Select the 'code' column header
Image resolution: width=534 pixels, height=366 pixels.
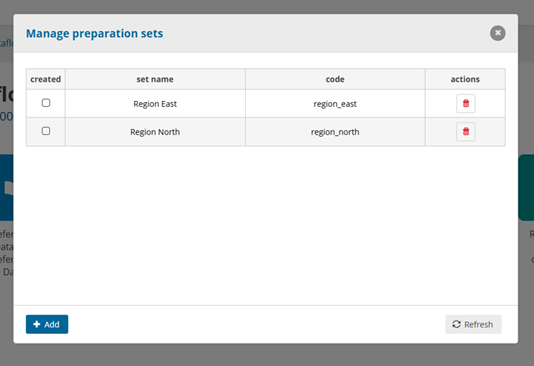click(335, 79)
